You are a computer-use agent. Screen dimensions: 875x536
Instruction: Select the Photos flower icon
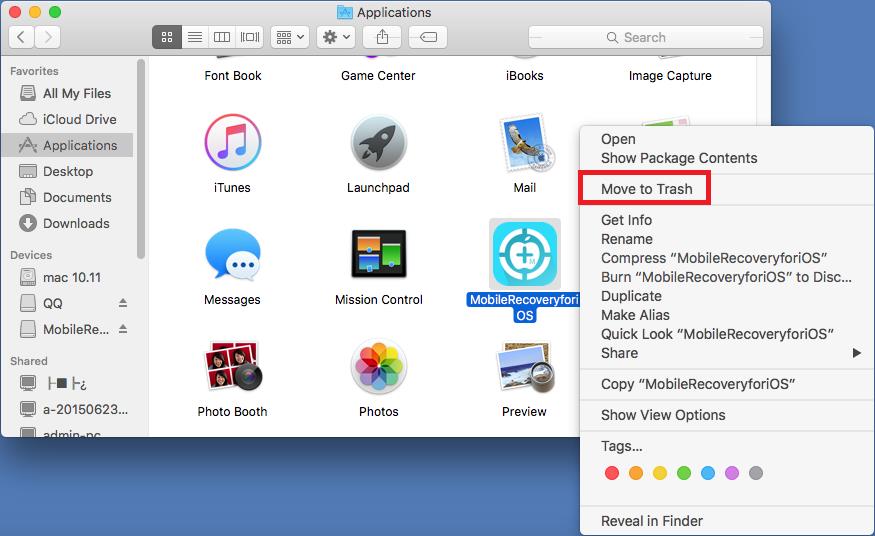(x=378, y=366)
